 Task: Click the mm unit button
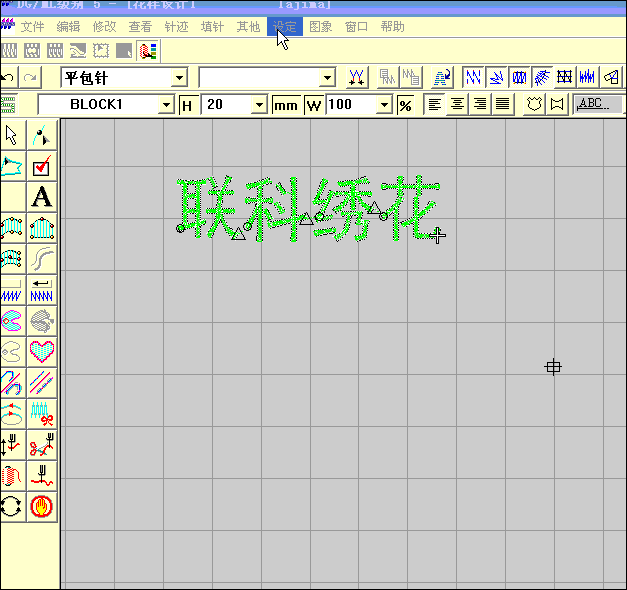coord(286,104)
